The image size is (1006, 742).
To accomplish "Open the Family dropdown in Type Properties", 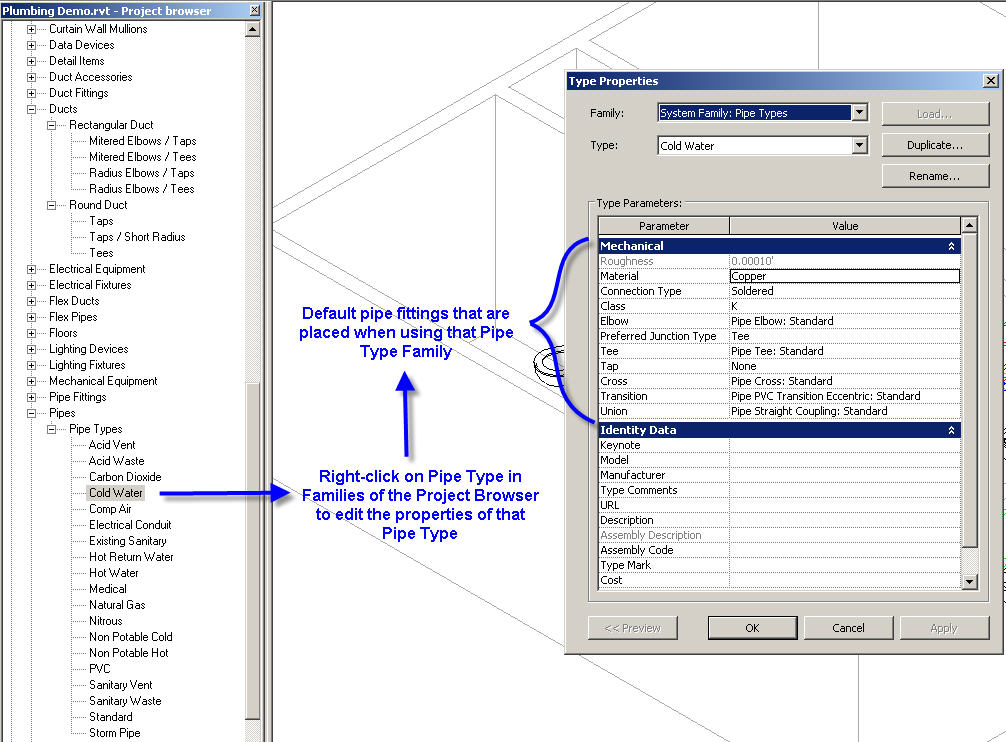I will (x=860, y=113).
